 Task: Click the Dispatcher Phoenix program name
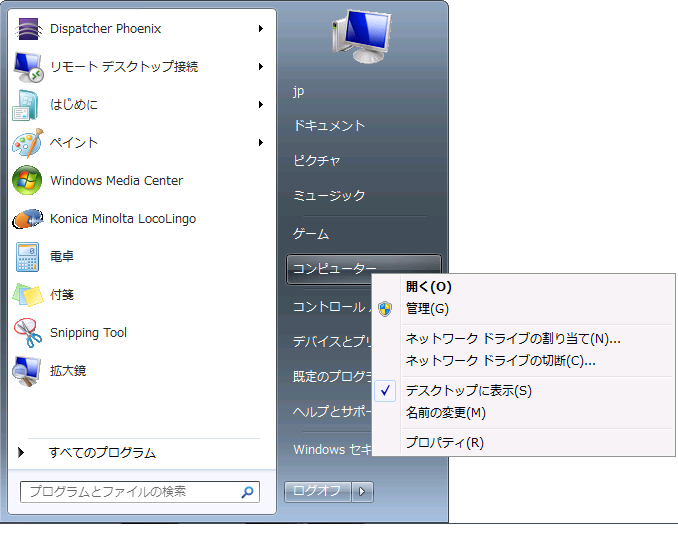tap(106, 29)
